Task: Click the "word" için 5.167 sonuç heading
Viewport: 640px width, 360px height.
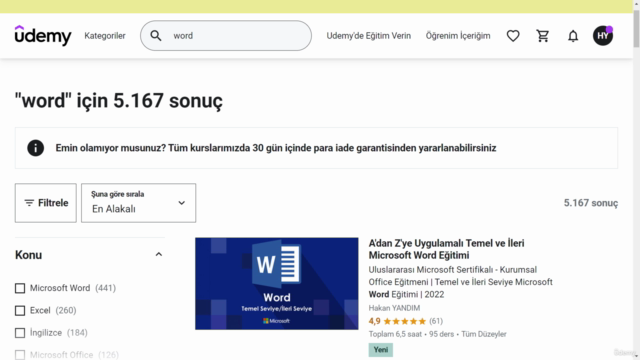Action: click(119, 100)
